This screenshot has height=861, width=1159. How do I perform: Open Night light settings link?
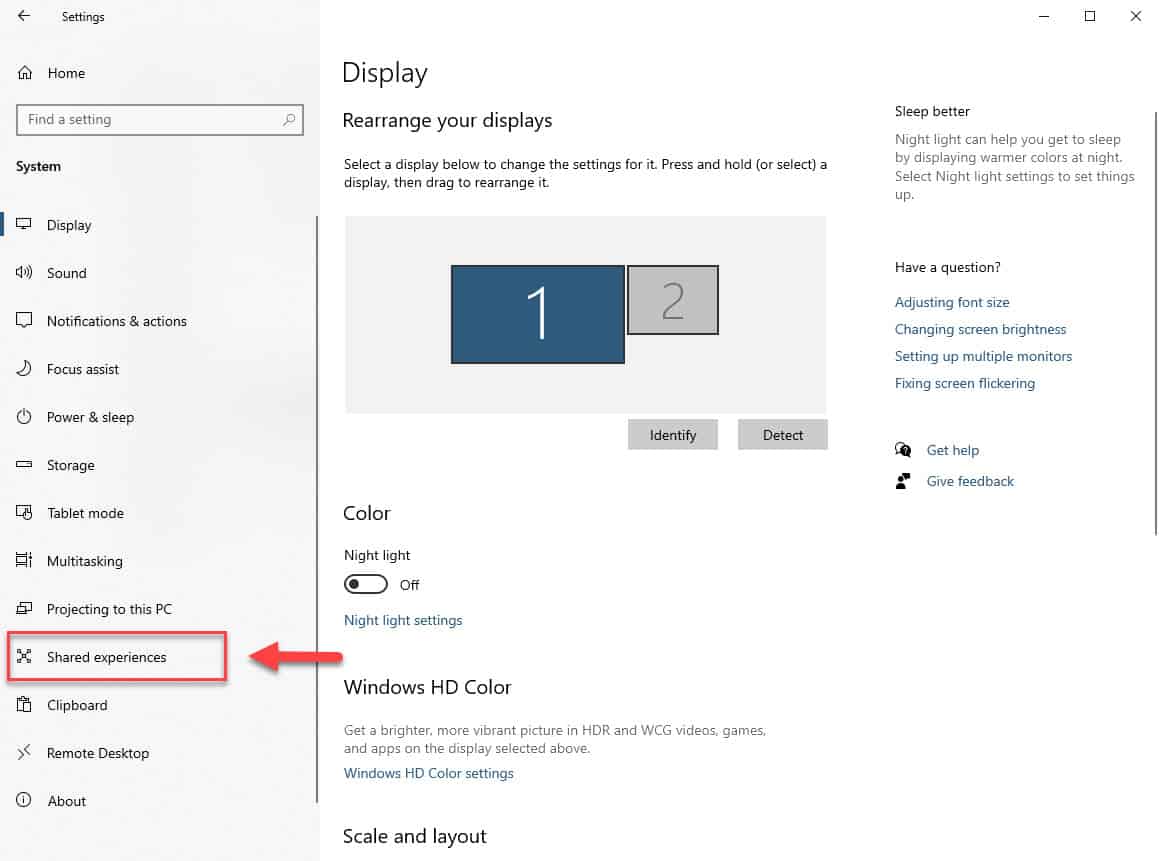(x=403, y=620)
